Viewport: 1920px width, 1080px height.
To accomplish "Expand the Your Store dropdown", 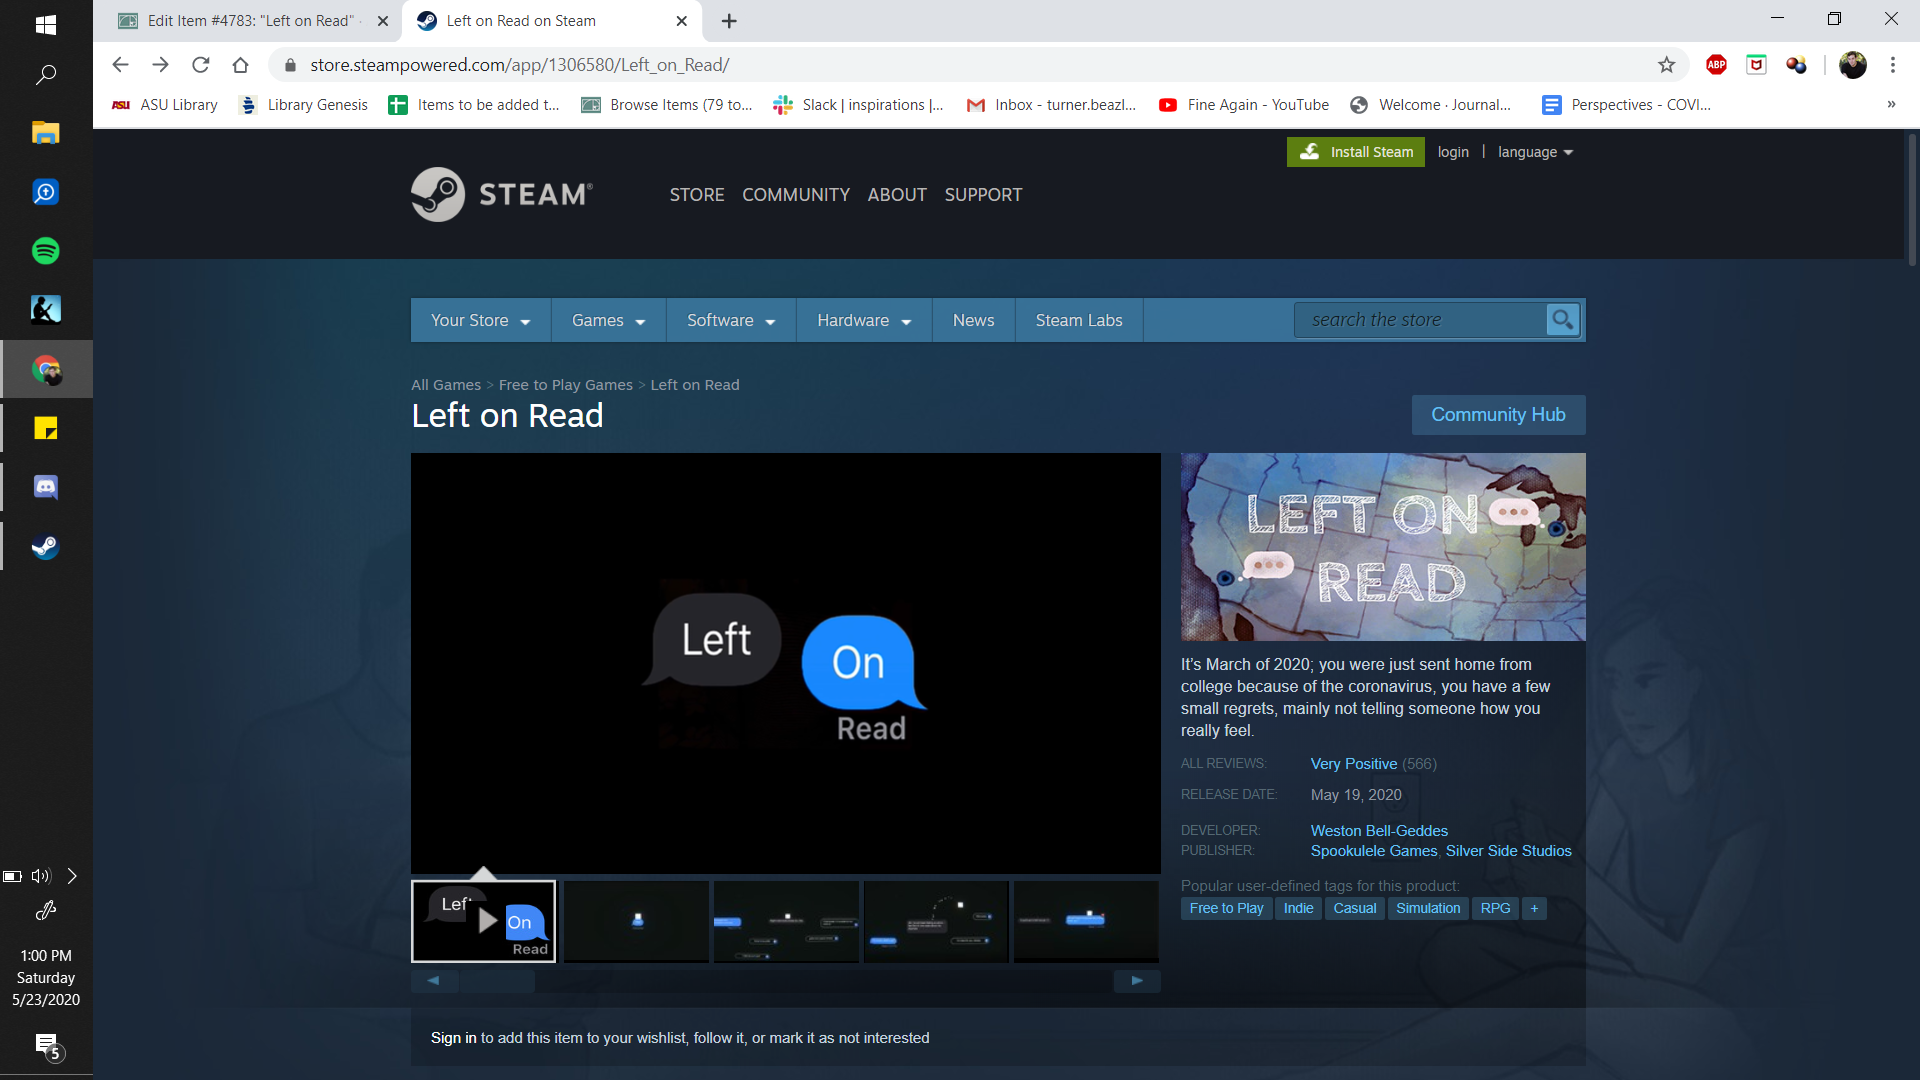I will tap(480, 320).
